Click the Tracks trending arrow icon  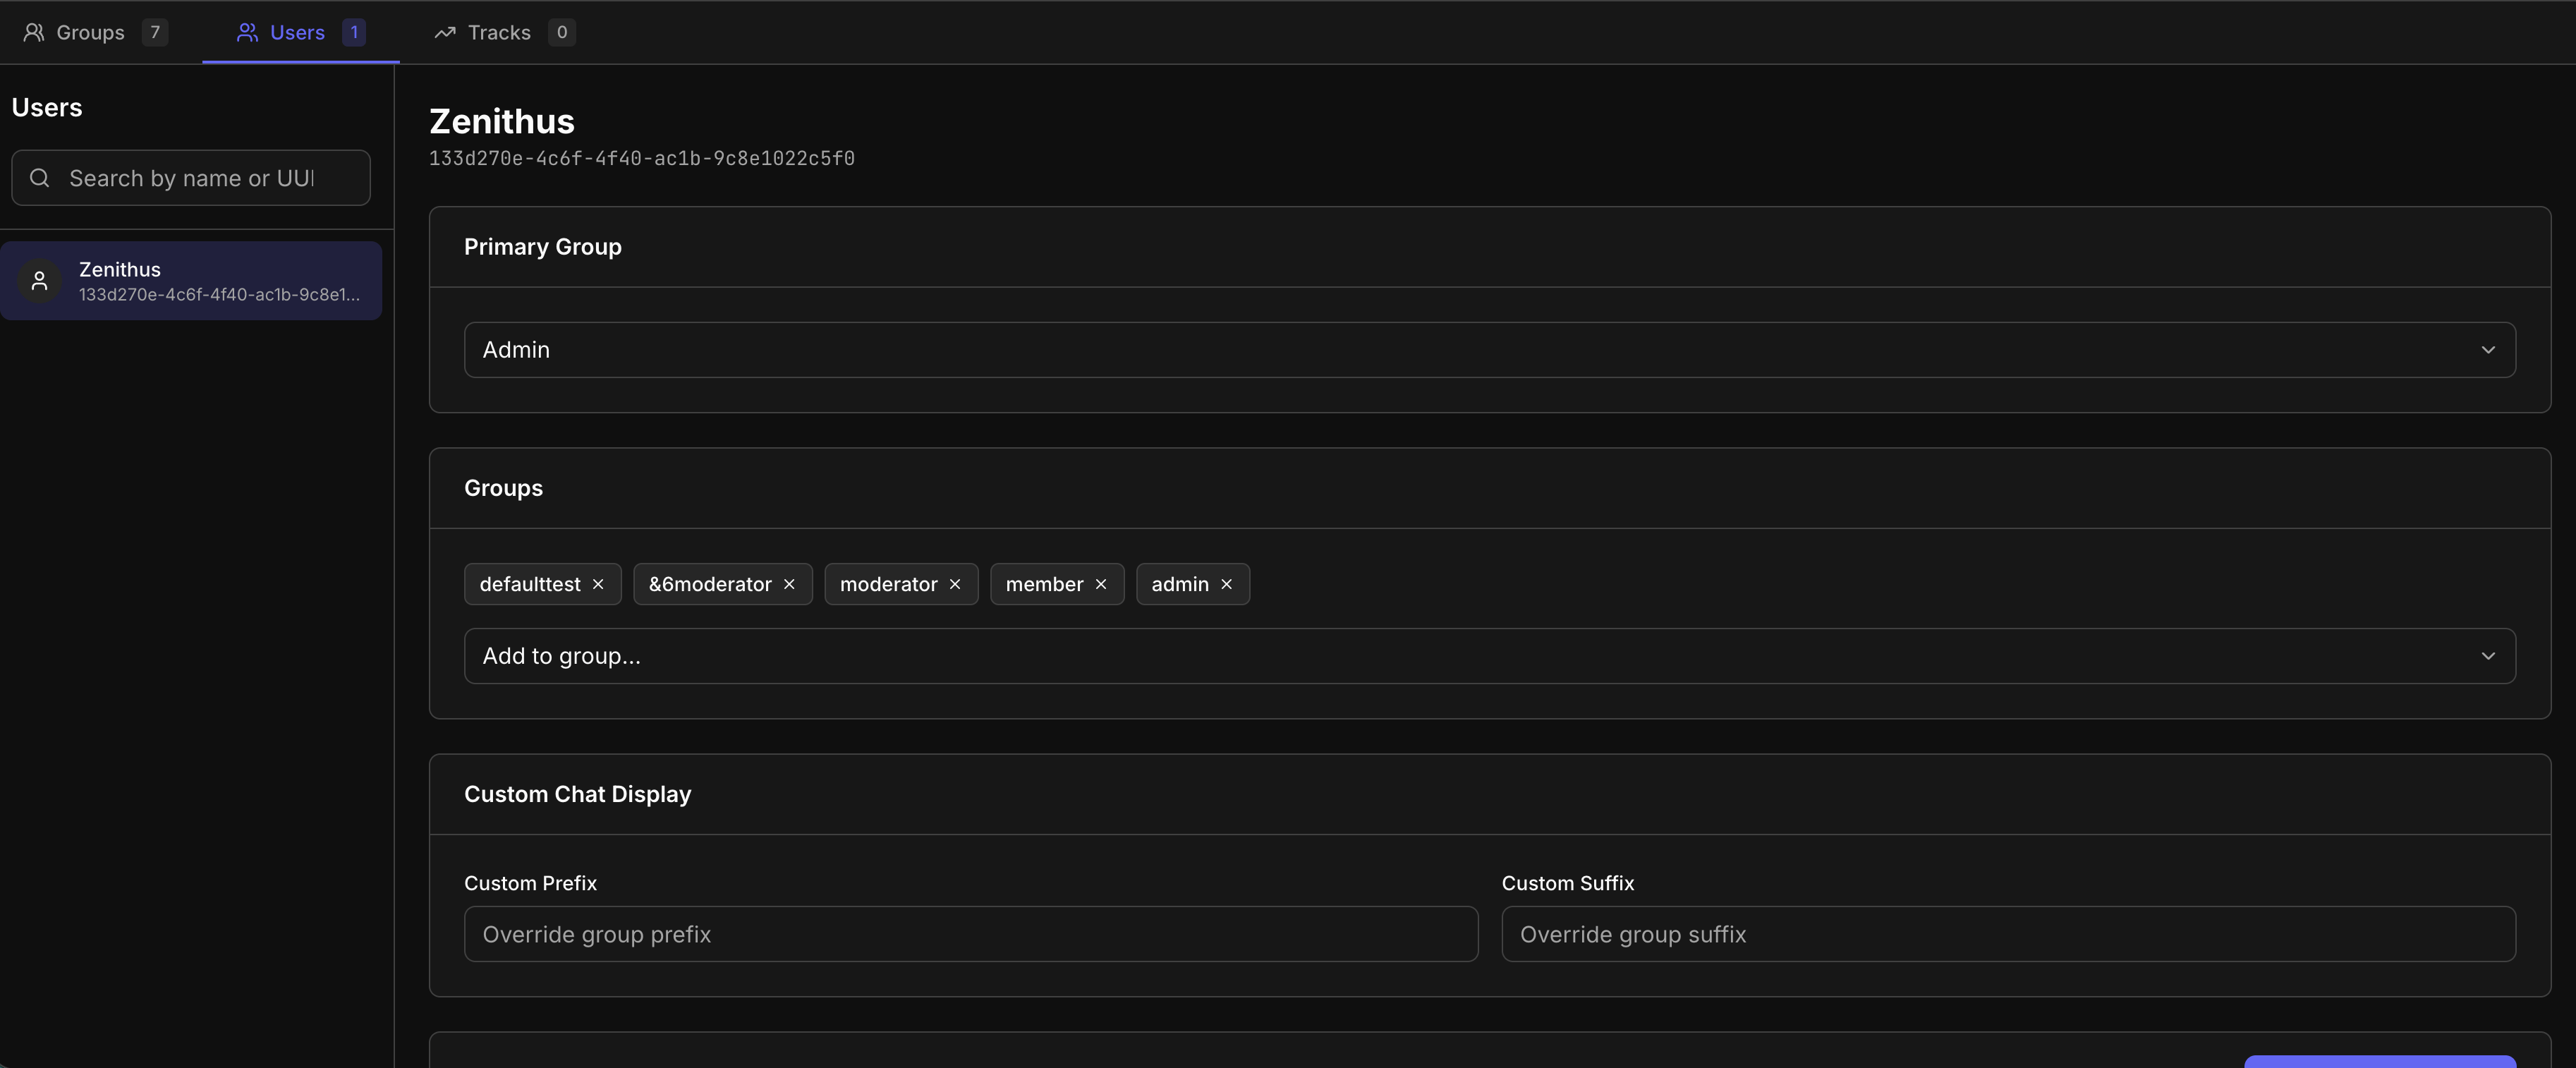pos(445,33)
